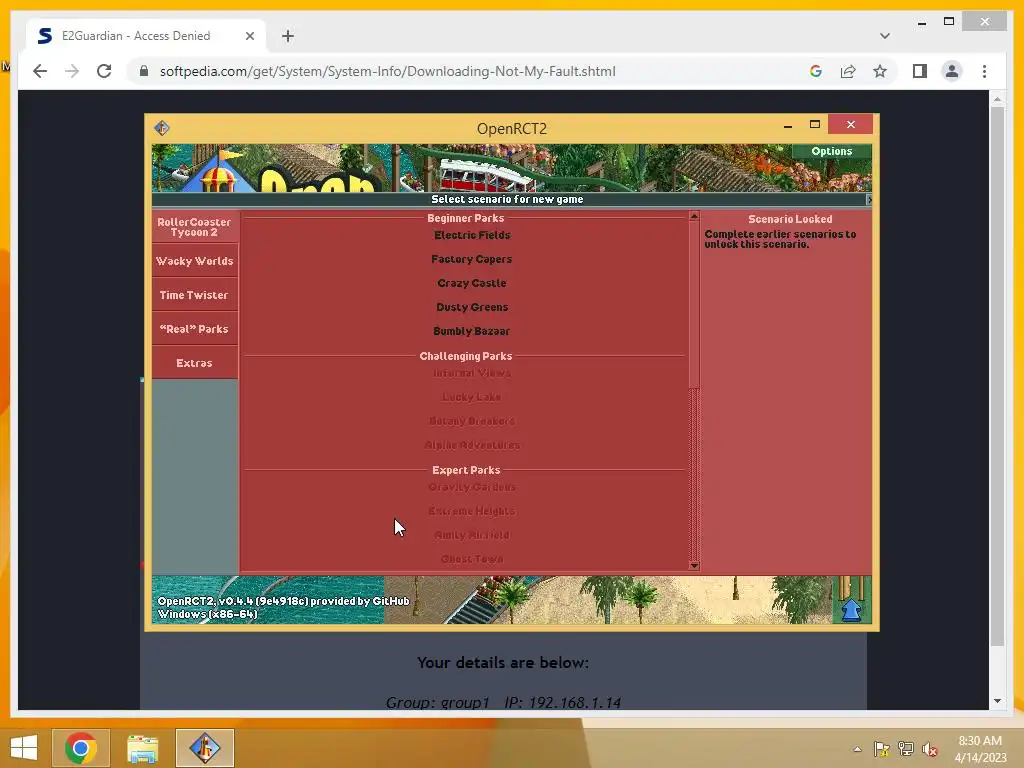Choose the Dusty Greens scenario
This screenshot has width=1024, height=768.
coord(472,307)
